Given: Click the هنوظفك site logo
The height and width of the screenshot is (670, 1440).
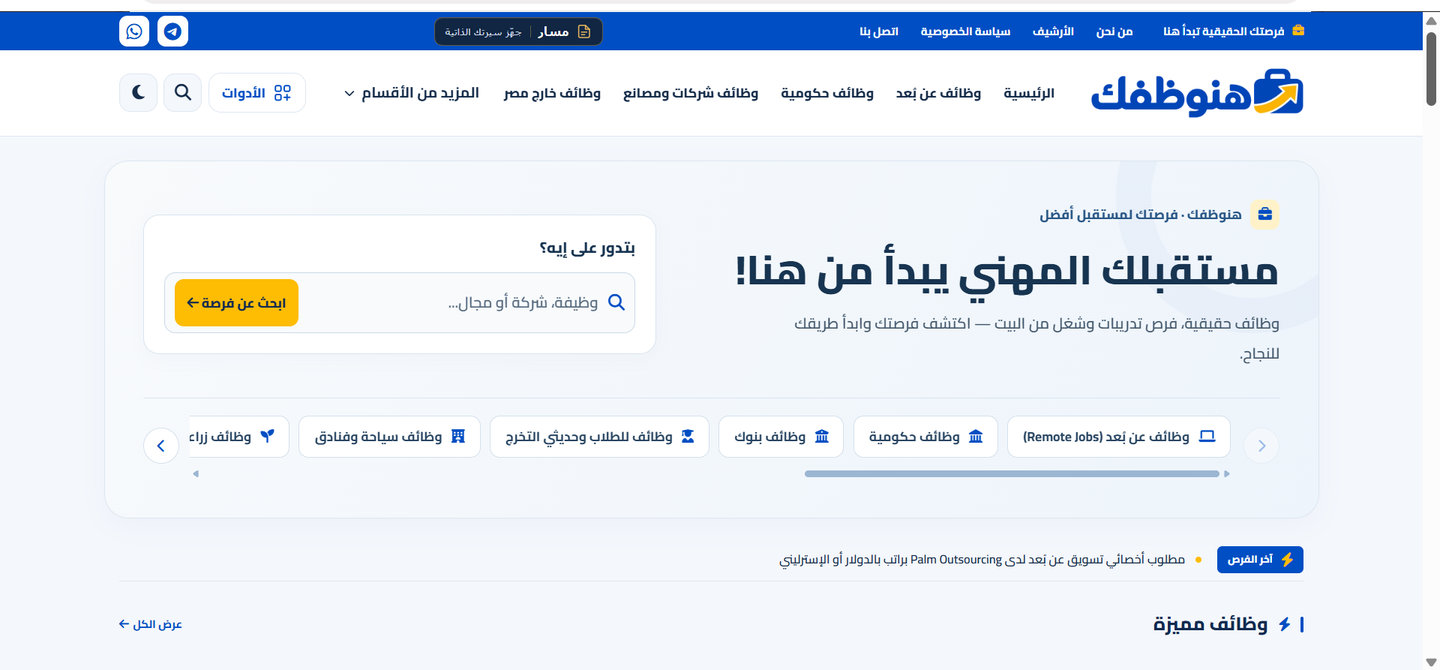Looking at the screenshot, I should pyautogui.click(x=1198, y=93).
